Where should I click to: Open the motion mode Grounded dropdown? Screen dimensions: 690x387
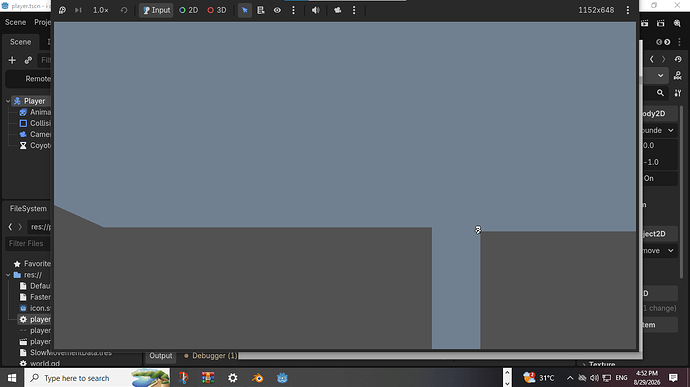[659, 130]
